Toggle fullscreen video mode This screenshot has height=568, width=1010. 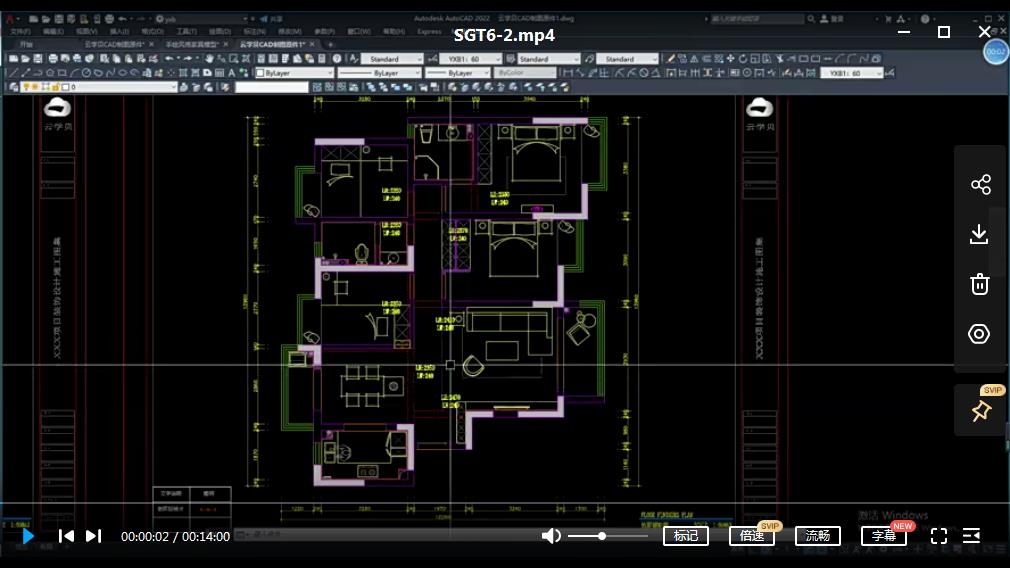tap(939, 536)
